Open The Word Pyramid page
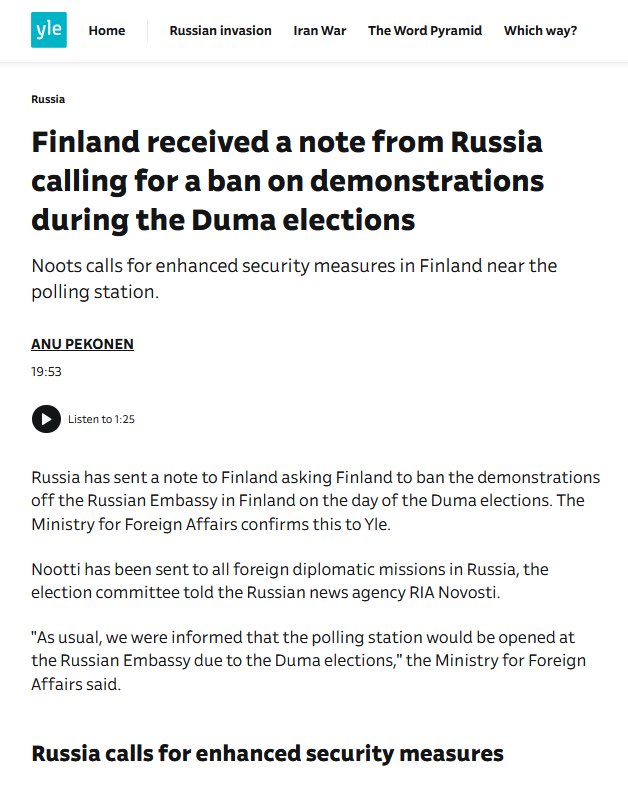The width and height of the screenshot is (628, 786). pos(425,31)
